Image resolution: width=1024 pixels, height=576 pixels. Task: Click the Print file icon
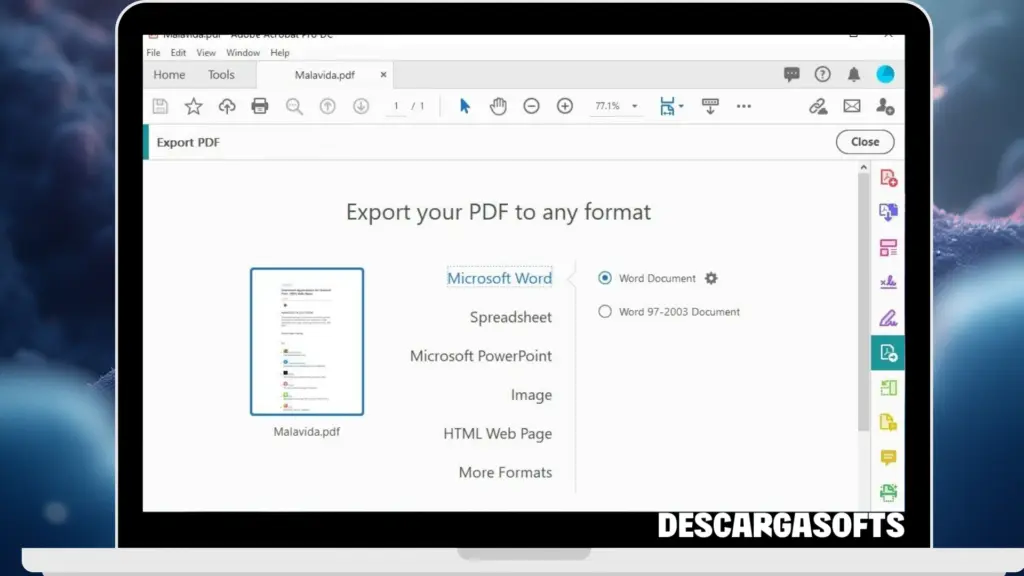tap(260, 106)
